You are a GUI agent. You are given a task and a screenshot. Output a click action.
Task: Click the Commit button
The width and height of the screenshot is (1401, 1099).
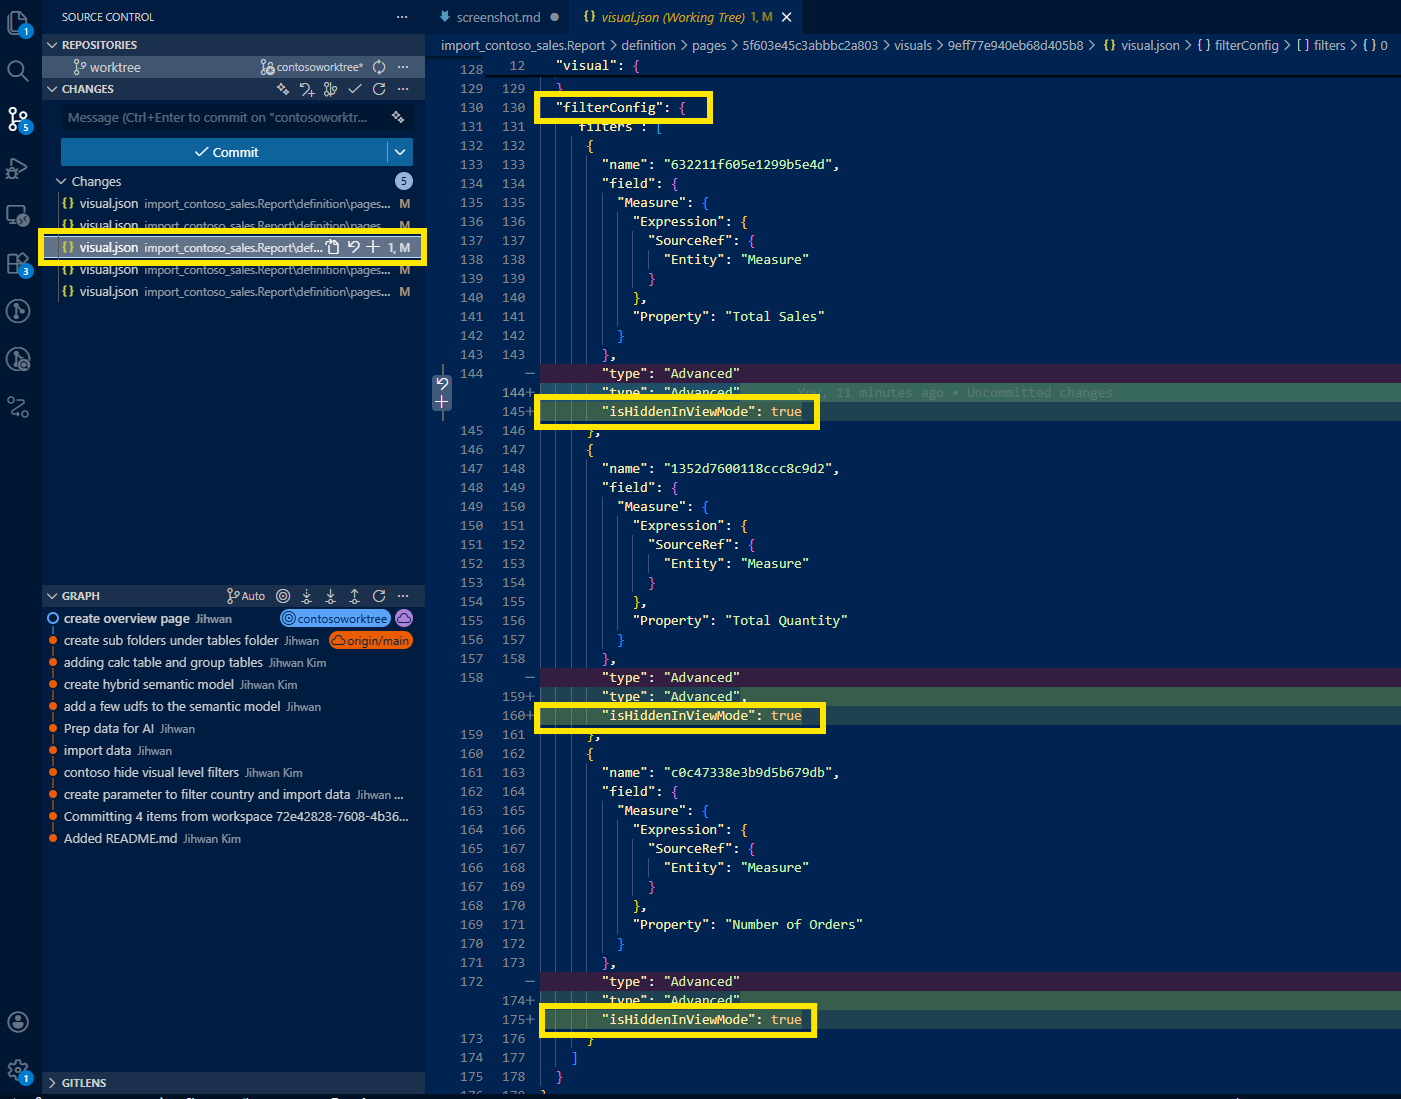[225, 152]
